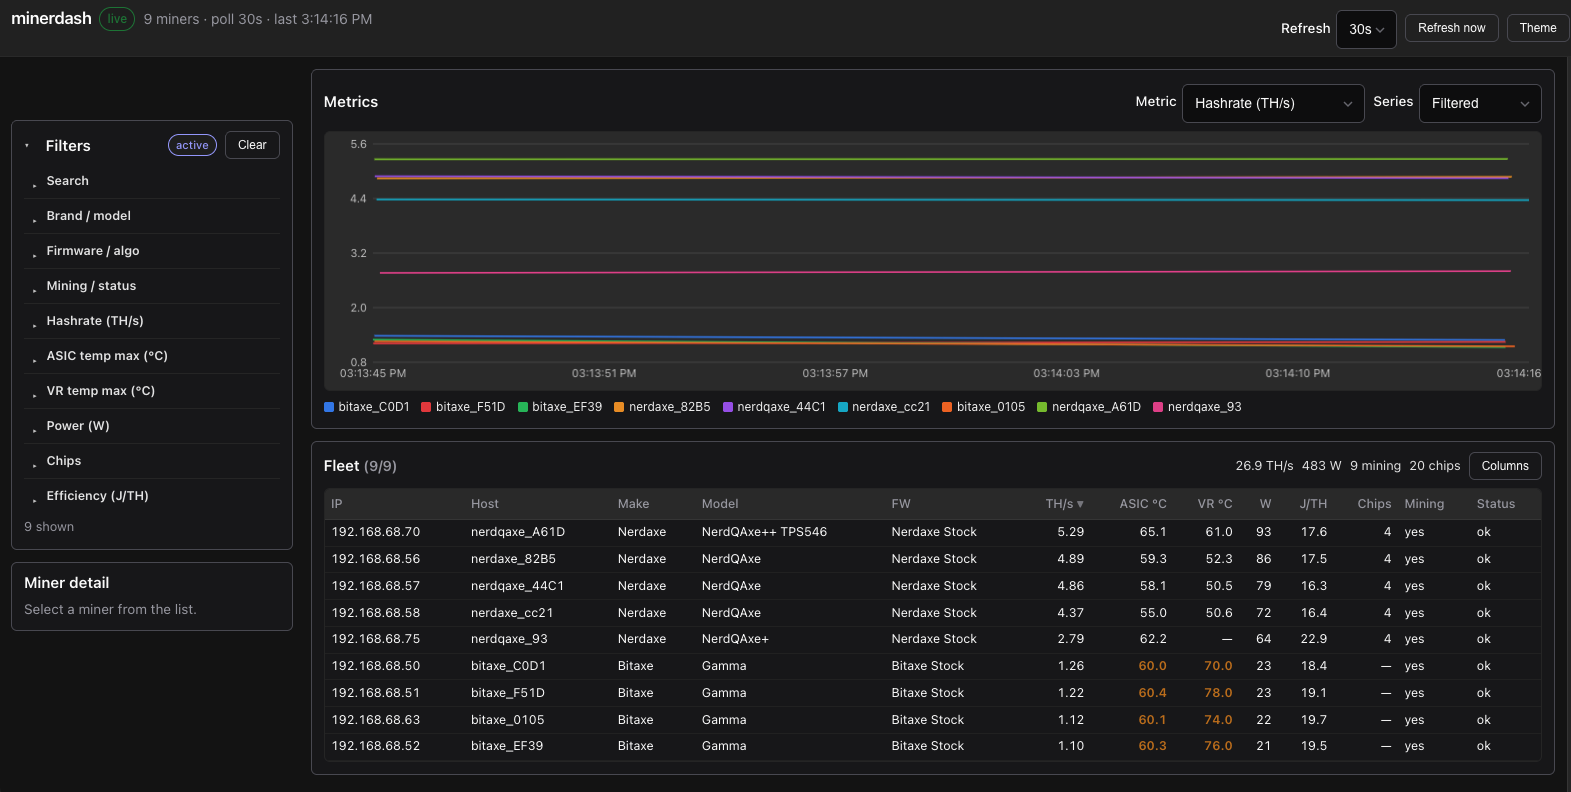The width and height of the screenshot is (1571, 792).
Task: Select host nerdqaxe_93 in fleet table
Action: point(509,639)
